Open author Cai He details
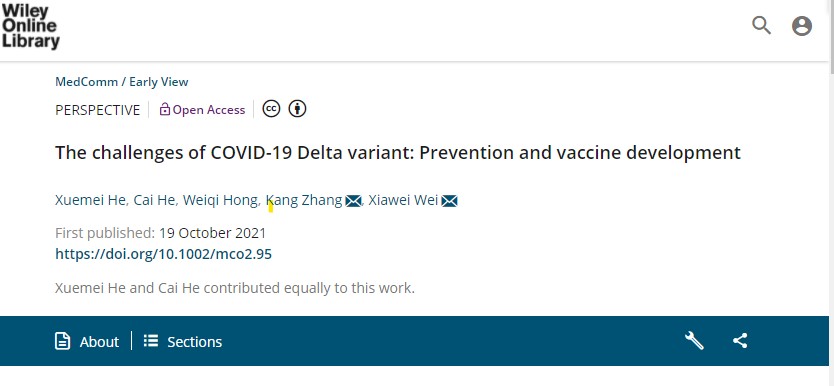The width and height of the screenshot is (834, 386). [x=154, y=200]
